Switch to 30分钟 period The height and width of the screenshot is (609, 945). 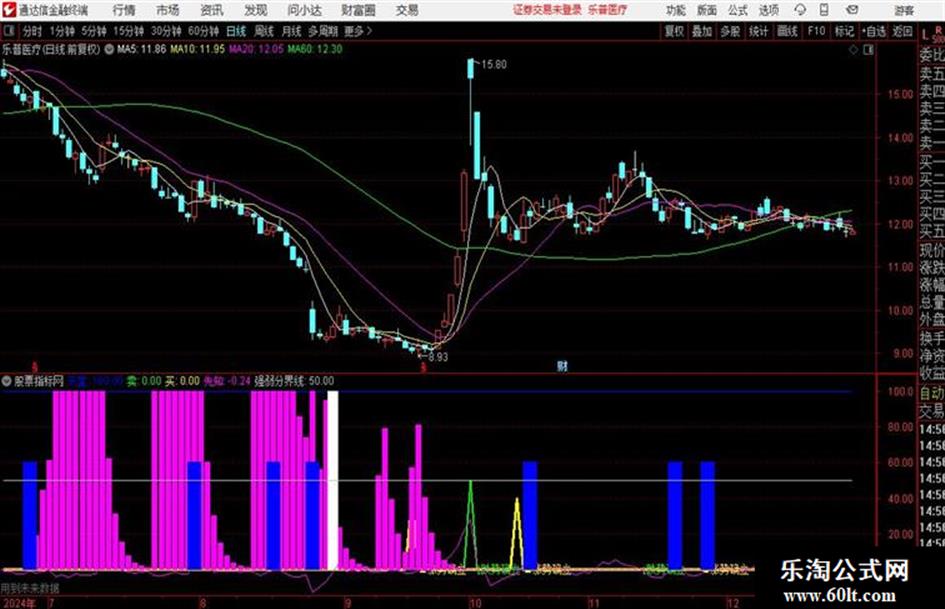(x=166, y=31)
